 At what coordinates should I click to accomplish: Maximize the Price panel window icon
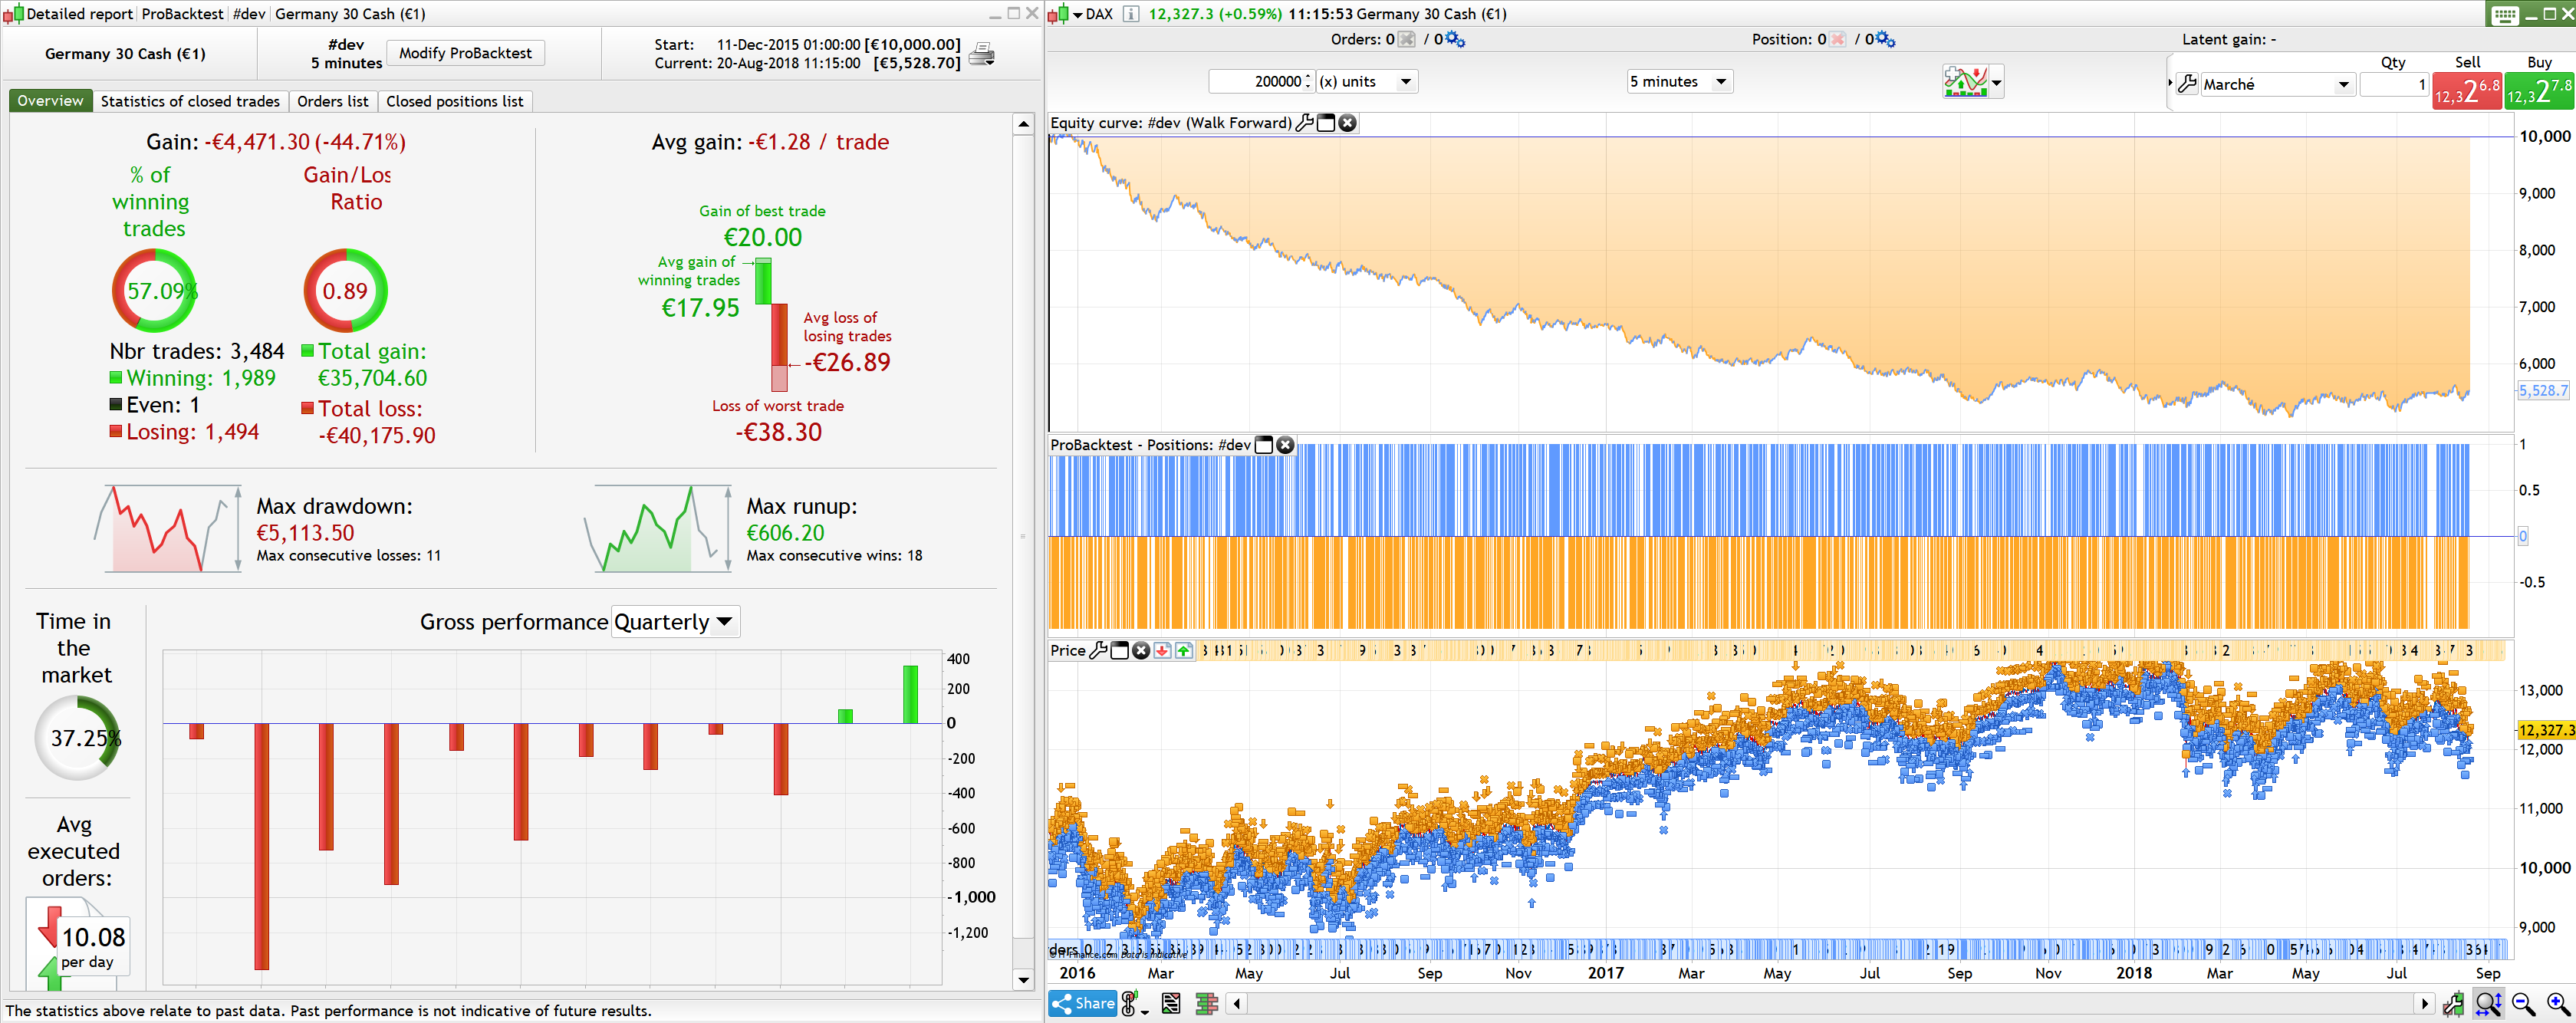[1120, 651]
